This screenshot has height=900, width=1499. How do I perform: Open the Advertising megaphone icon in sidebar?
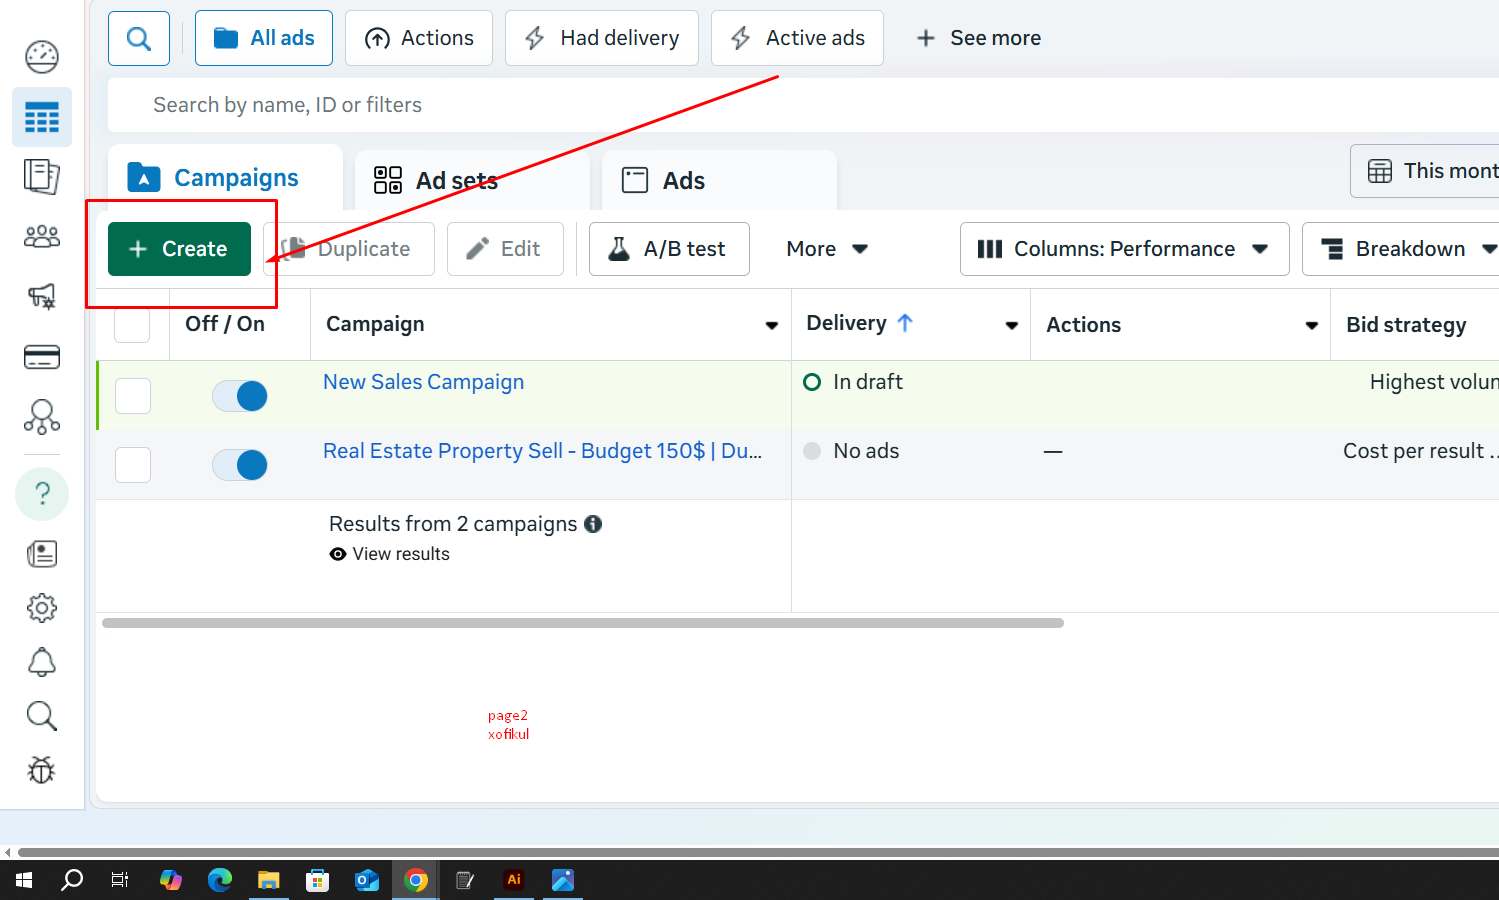[x=42, y=296]
